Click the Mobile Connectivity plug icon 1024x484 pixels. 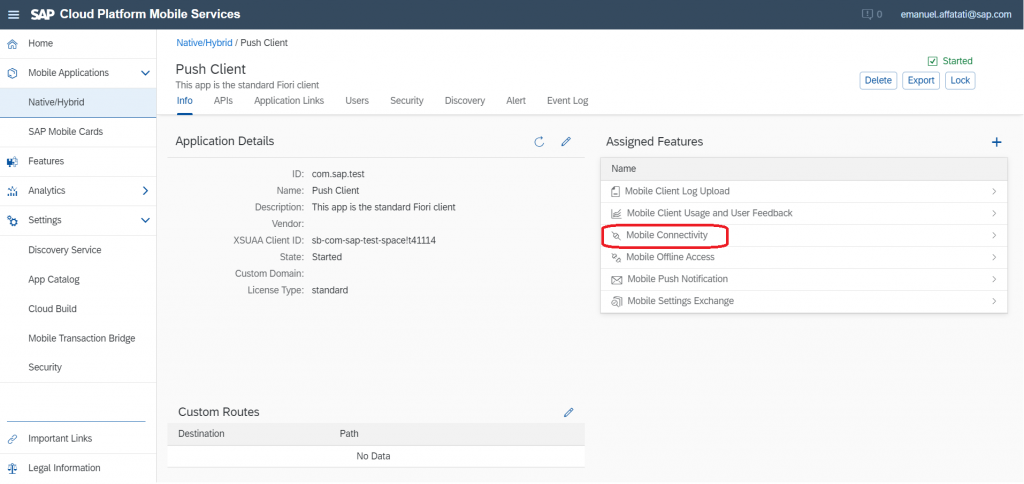615,235
